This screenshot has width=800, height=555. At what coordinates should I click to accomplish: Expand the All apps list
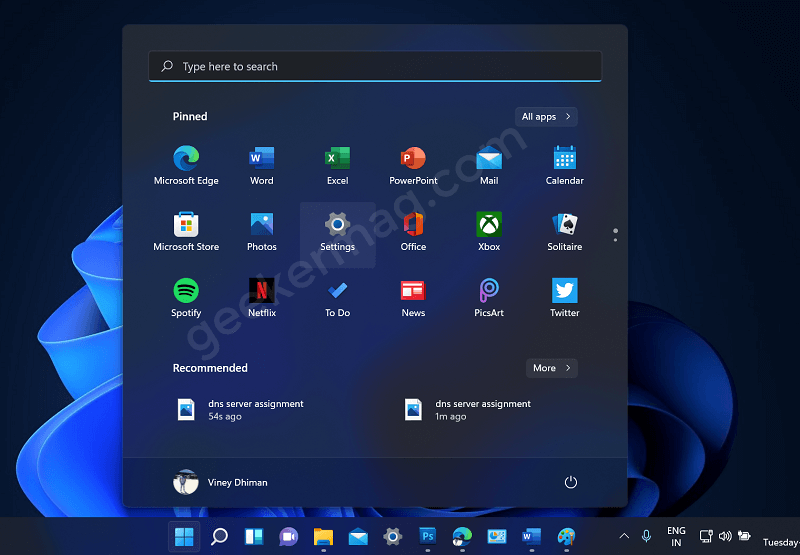click(546, 117)
